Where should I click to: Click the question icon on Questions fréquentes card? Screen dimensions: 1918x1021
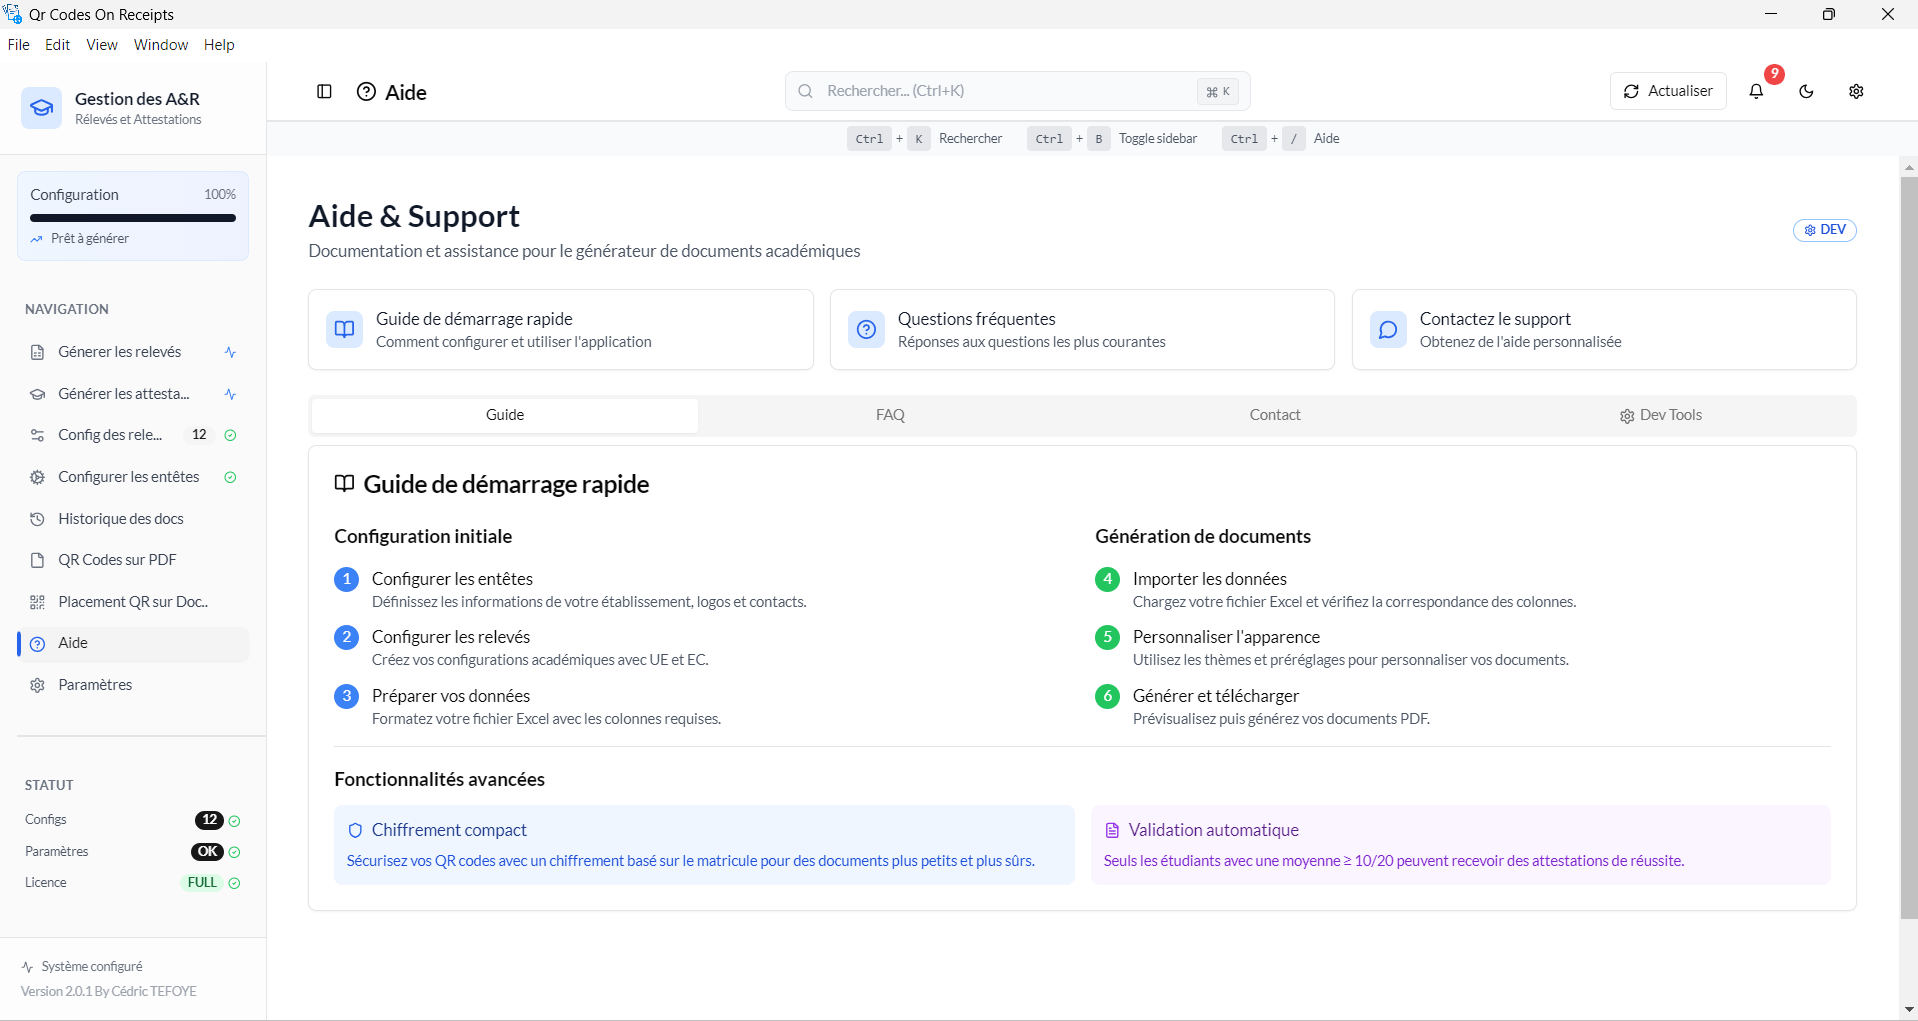coord(867,329)
